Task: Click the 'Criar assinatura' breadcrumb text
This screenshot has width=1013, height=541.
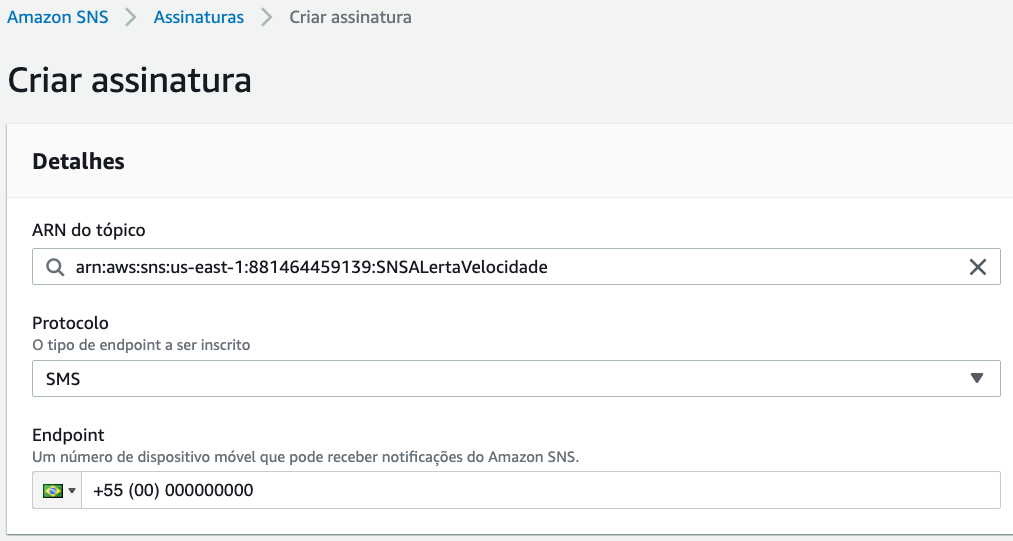Action: (350, 17)
